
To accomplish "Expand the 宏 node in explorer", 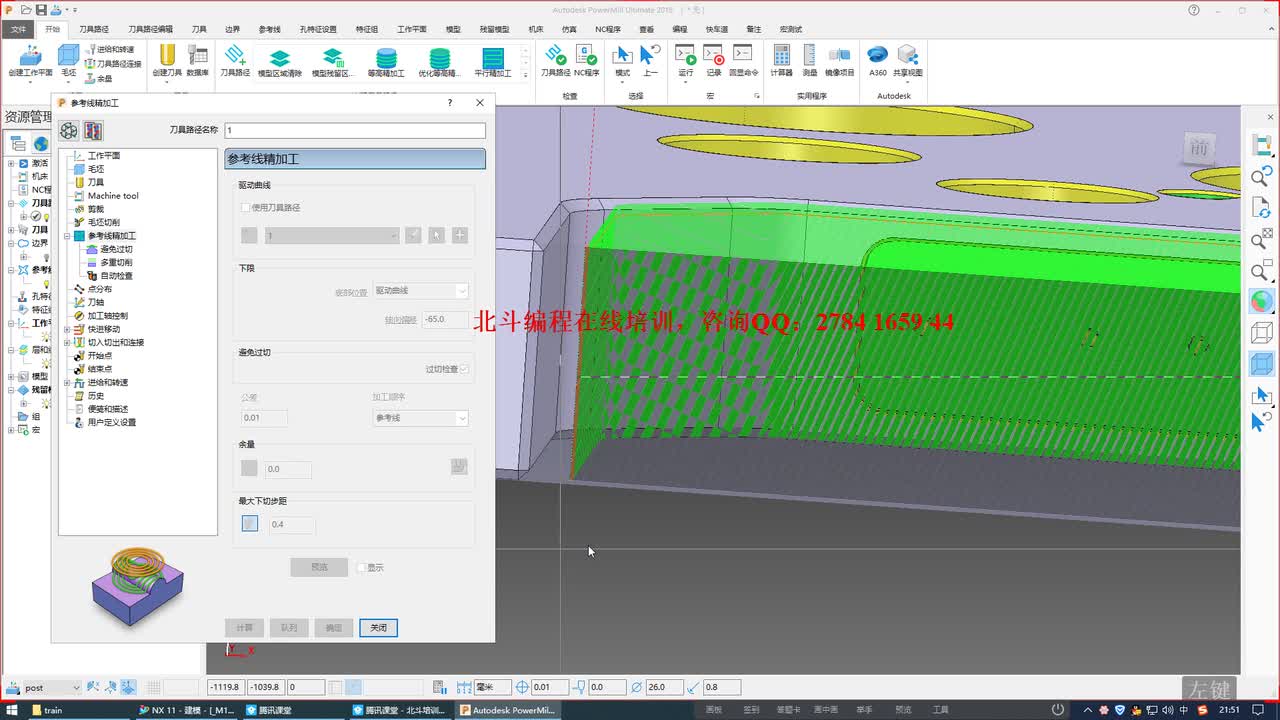I will (11, 430).
